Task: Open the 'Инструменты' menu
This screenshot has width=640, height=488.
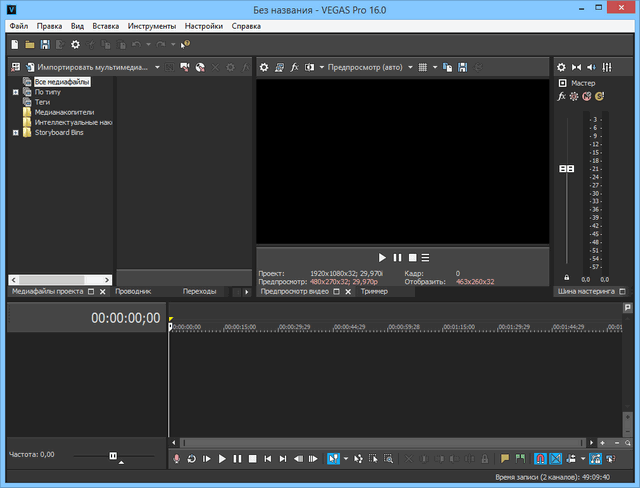Action: coord(152,24)
